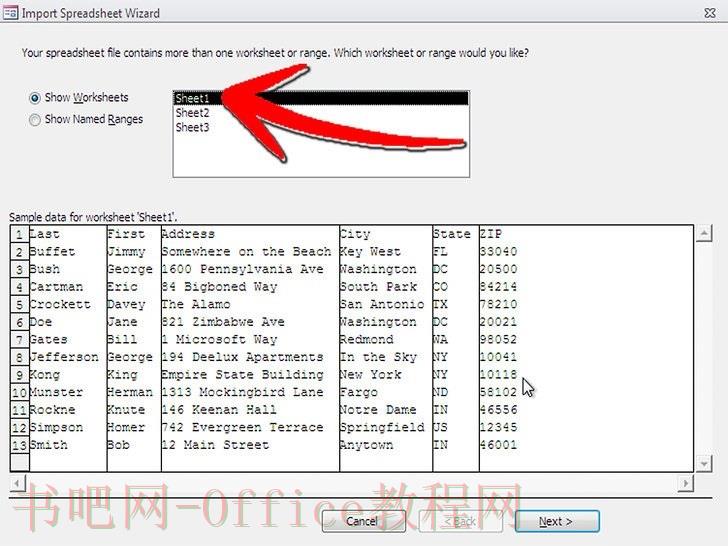
Task: Close the Import Spreadsheet Wizard window
Action: (x=710, y=13)
